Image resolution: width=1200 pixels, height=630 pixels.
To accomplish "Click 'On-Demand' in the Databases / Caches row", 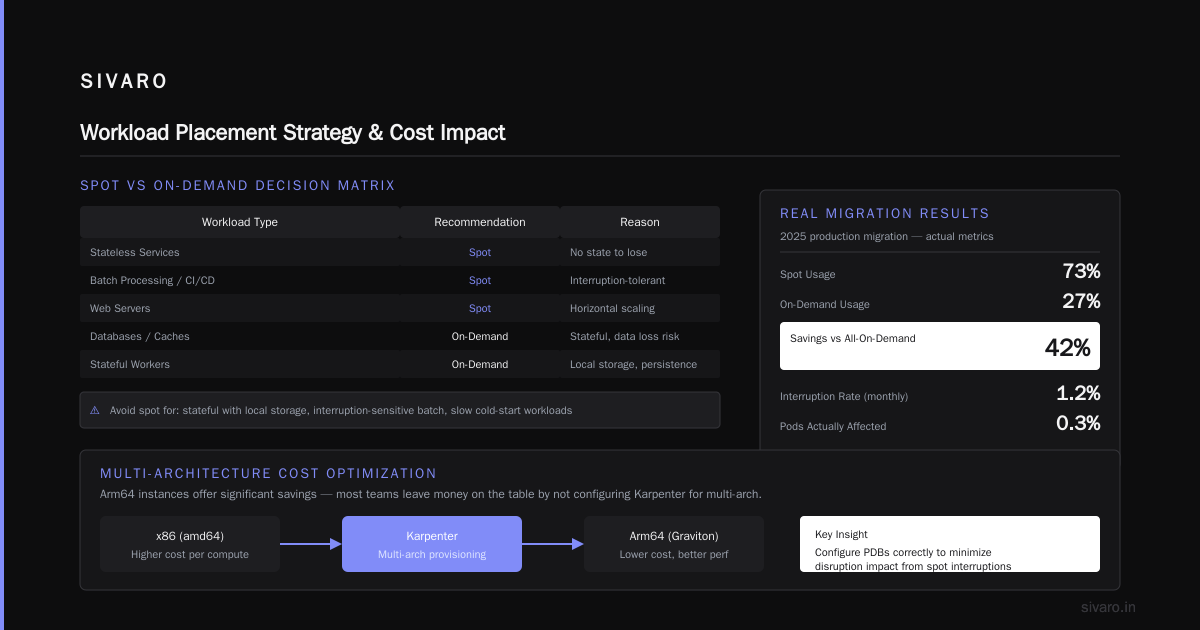I will [480, 336].
